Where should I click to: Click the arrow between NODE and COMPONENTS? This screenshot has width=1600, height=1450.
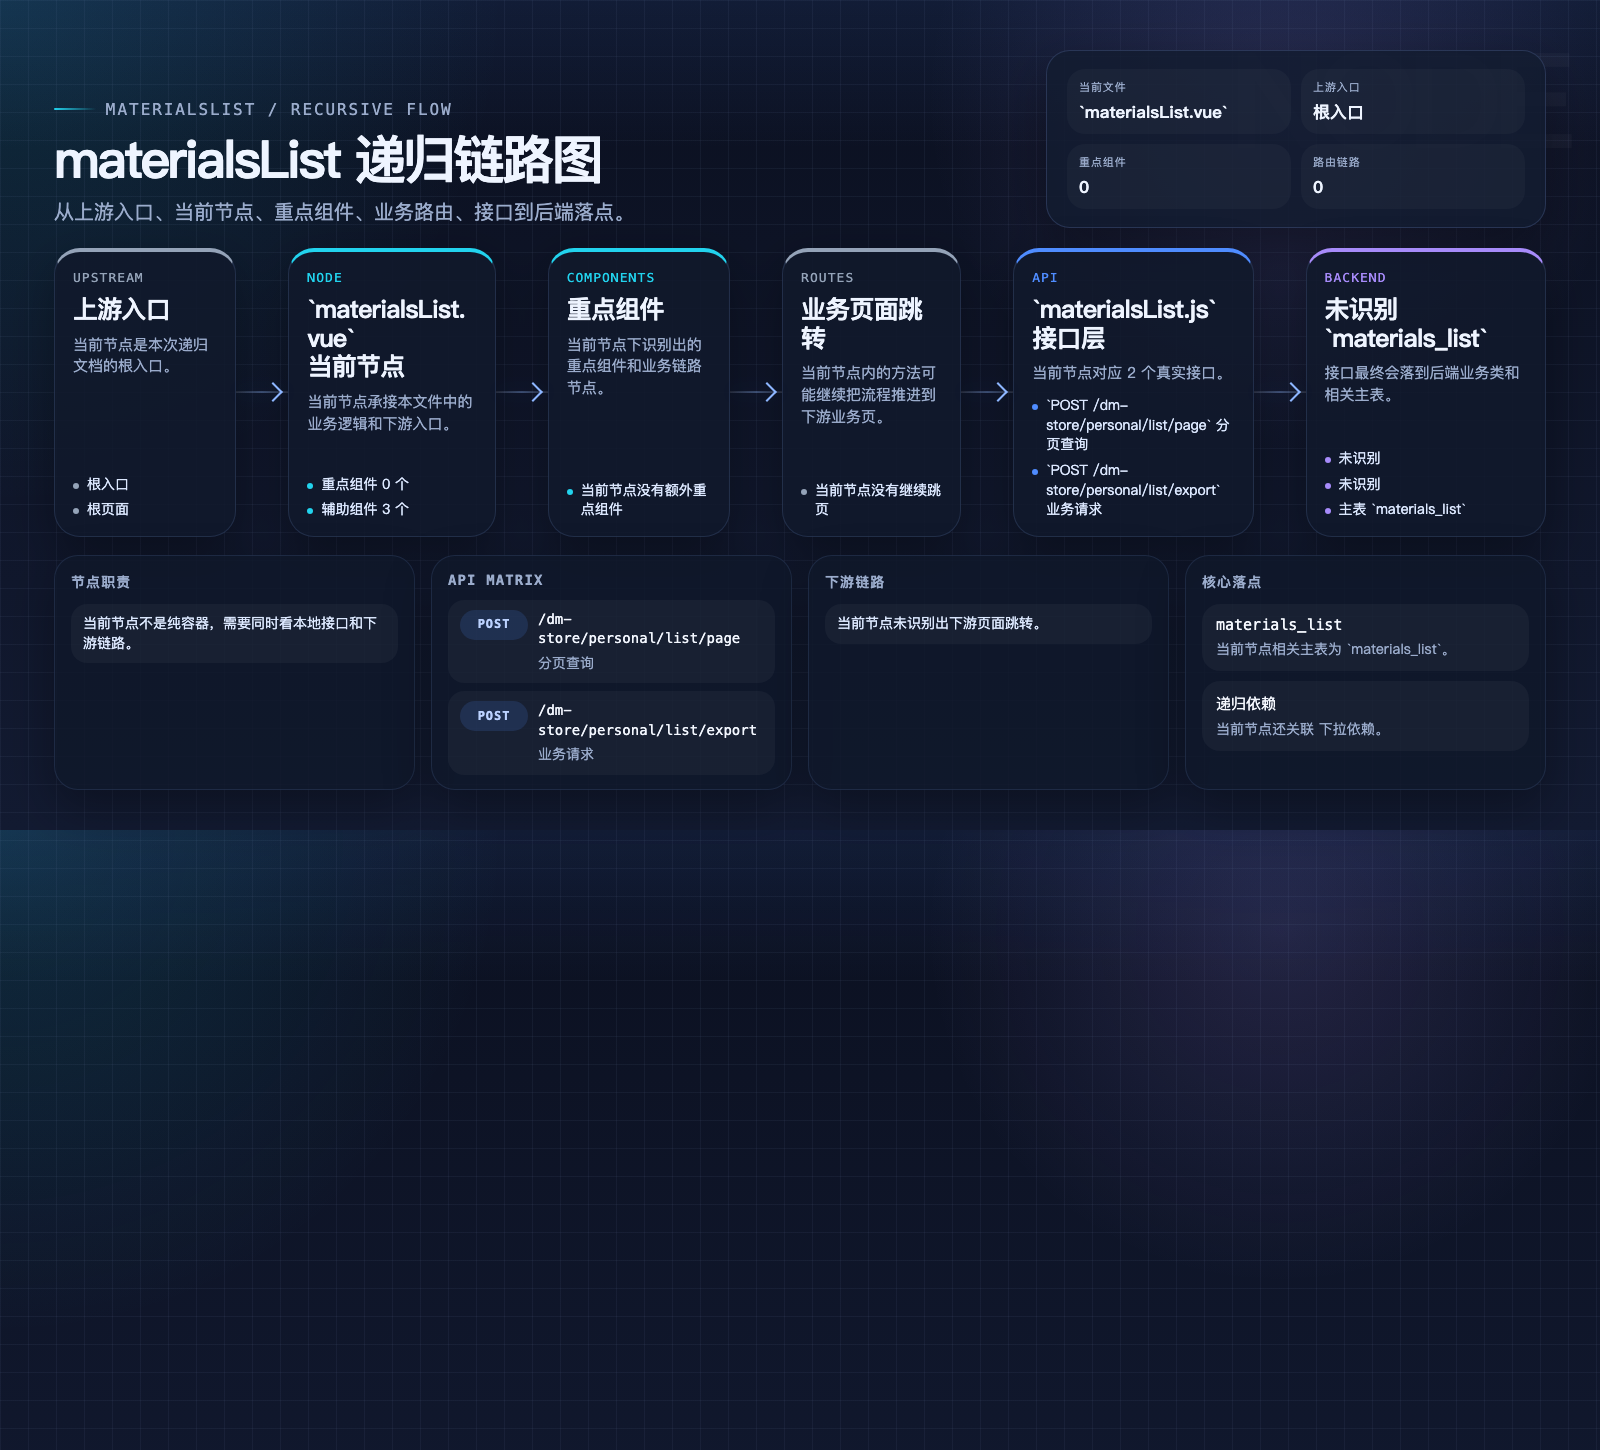[x=522, y=392]
